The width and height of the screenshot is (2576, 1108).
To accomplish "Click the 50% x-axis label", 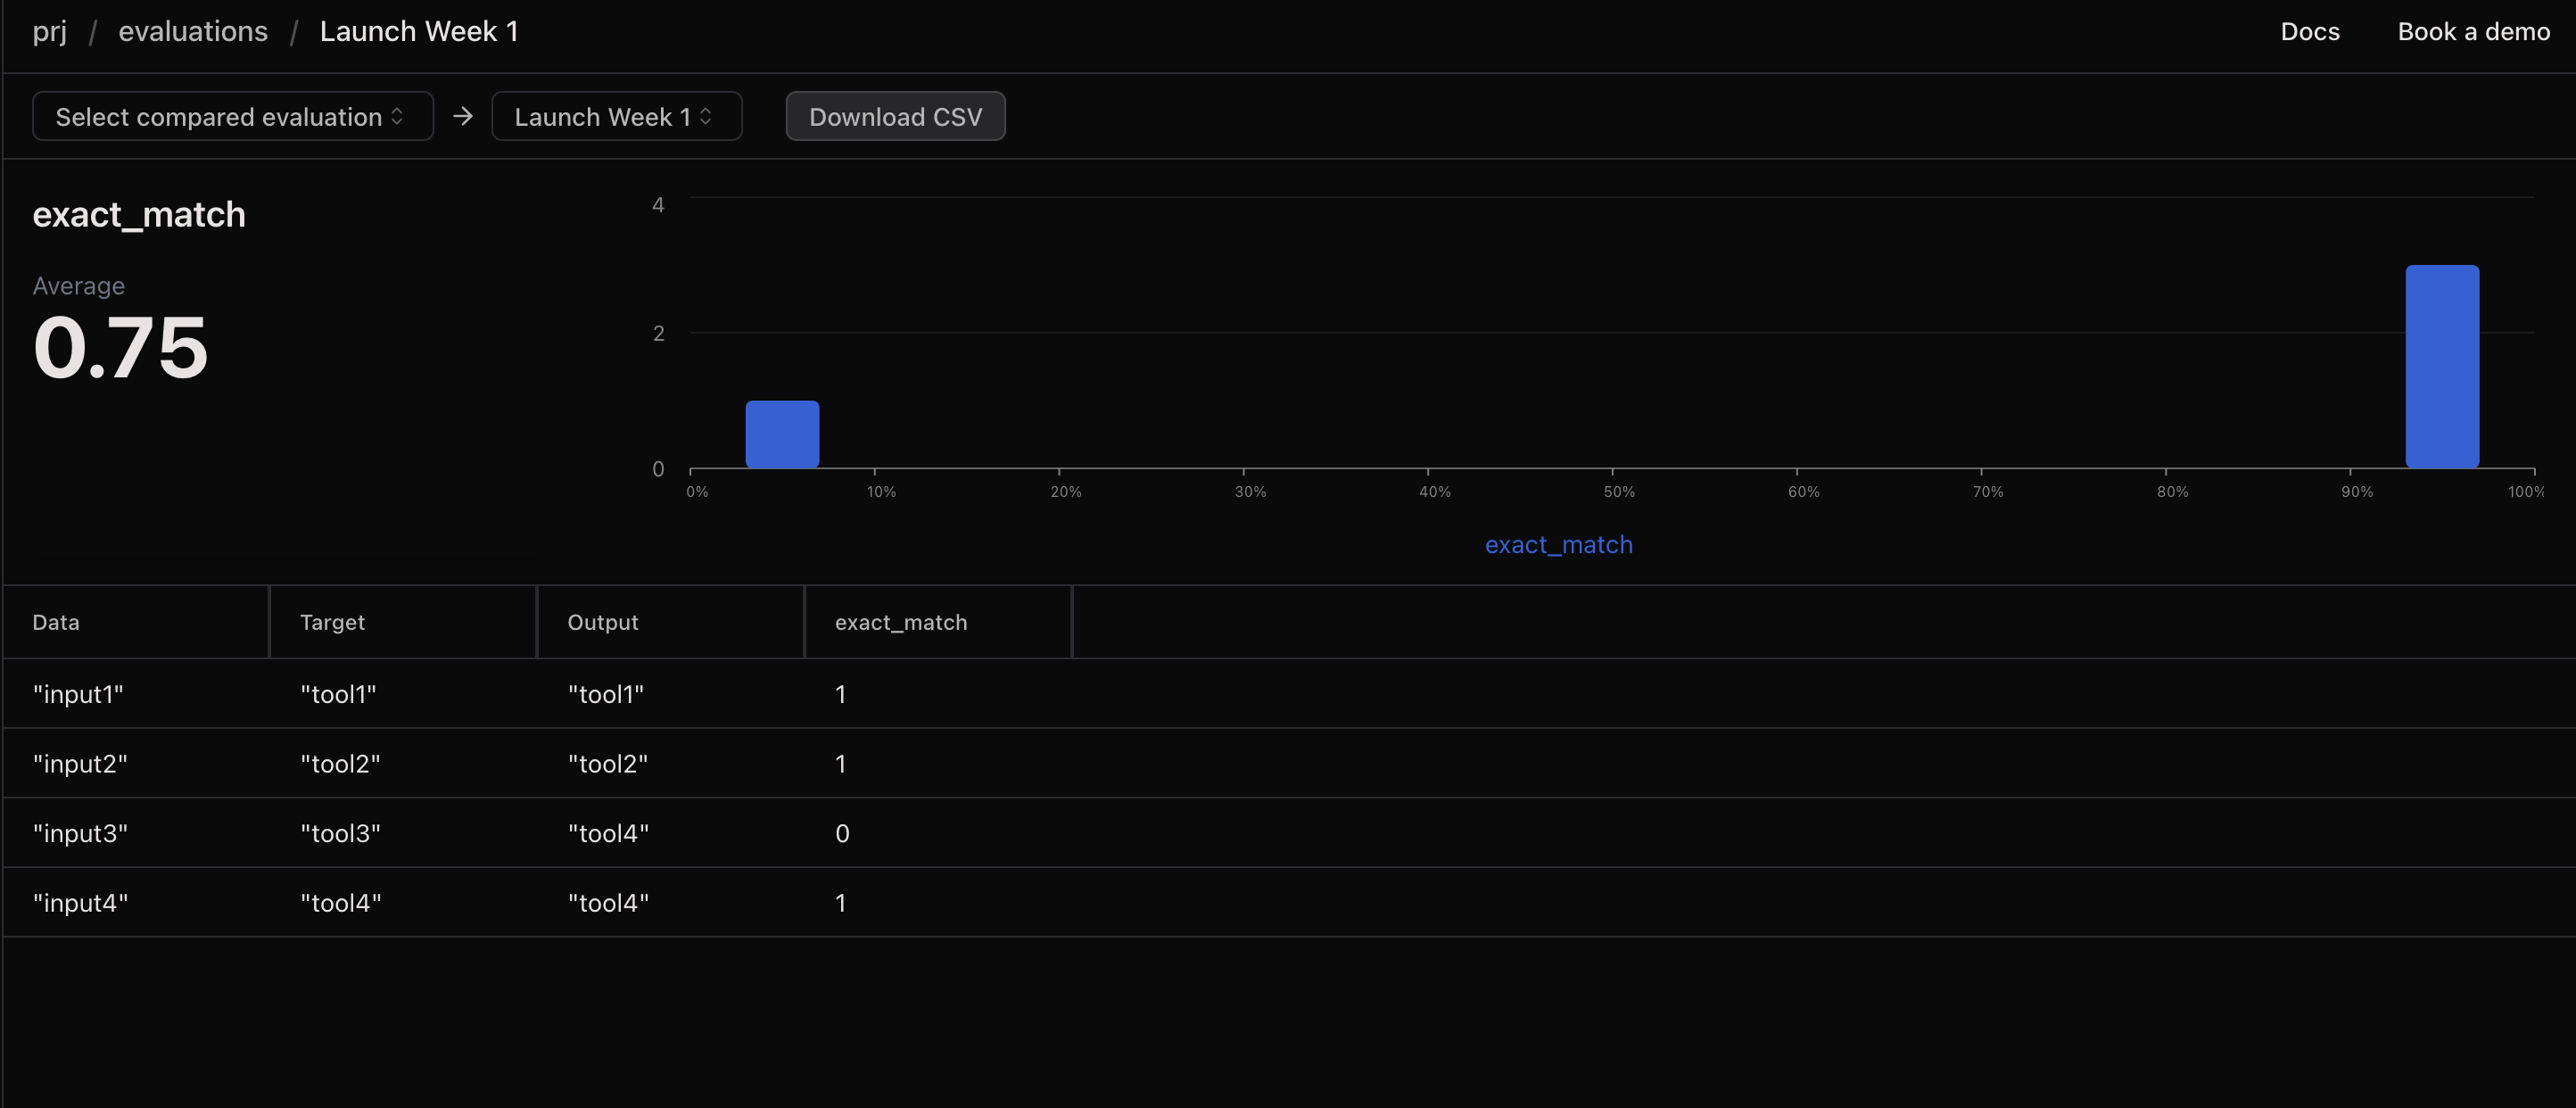I will [1619, 491].
